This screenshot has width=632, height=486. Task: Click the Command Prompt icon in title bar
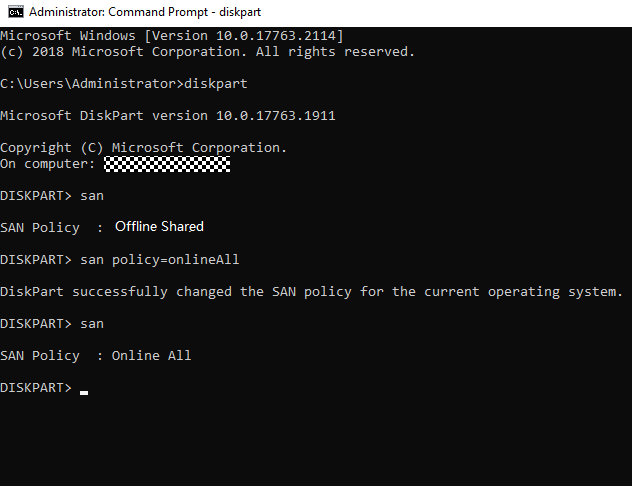16,12
